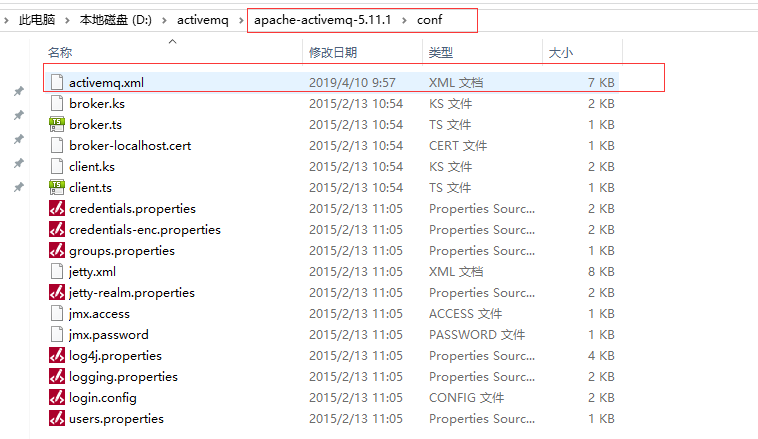The height and width of the screenshot is (439, 758).
Task: Select the jetty.xml file name
Action: (92, 272)
